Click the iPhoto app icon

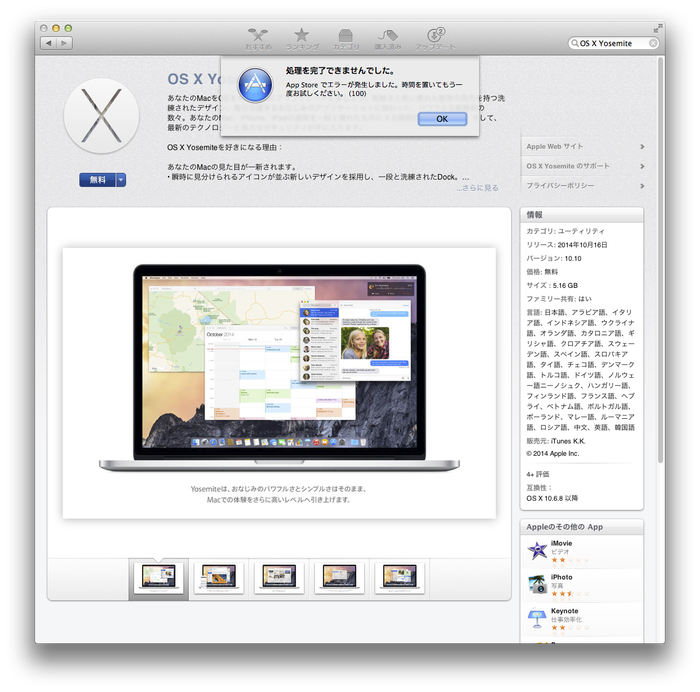[537, 584]
